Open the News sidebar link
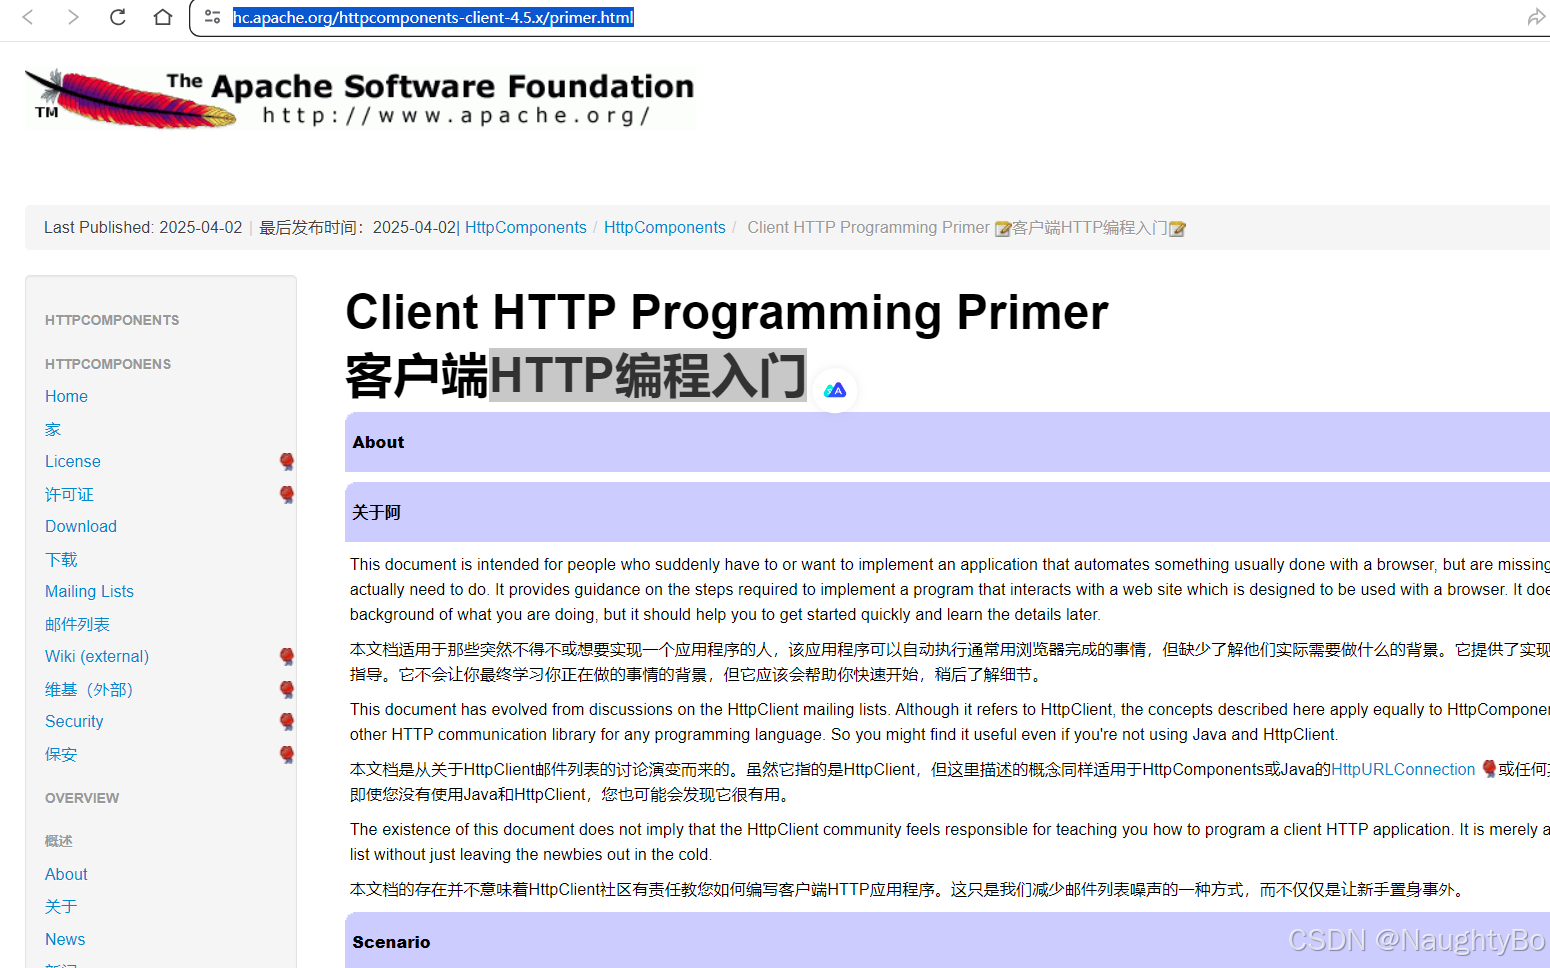Viewport: 1550px width, 968px height. point(65,939)
